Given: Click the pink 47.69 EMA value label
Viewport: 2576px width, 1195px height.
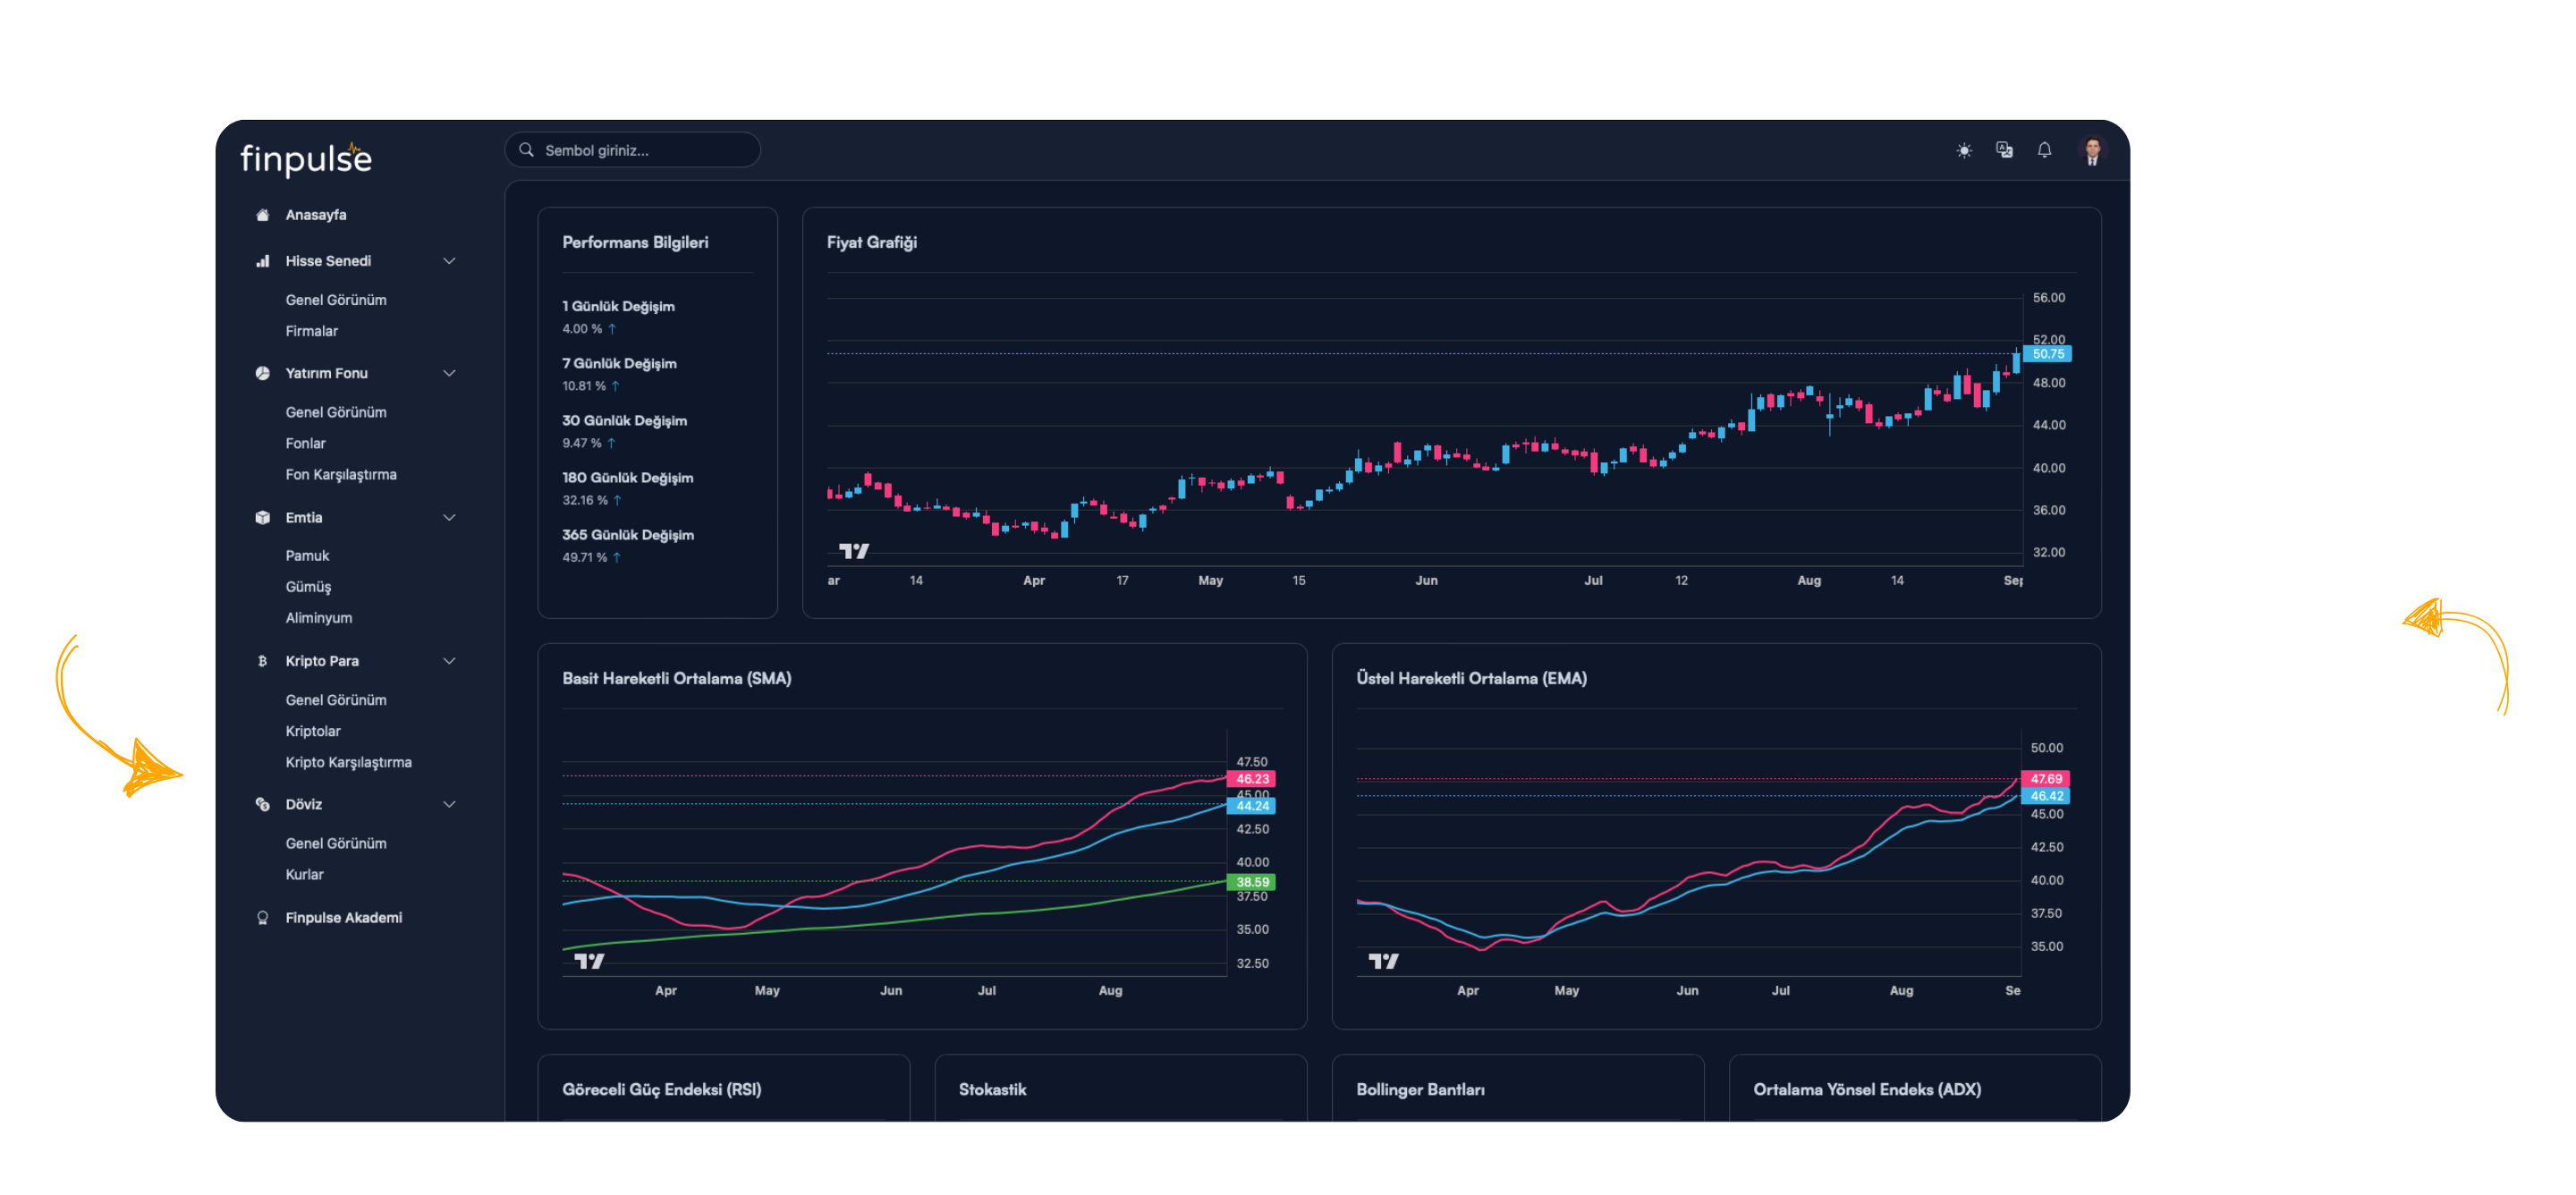Looking at the screenshot, I should click(x=2045, y=779).
